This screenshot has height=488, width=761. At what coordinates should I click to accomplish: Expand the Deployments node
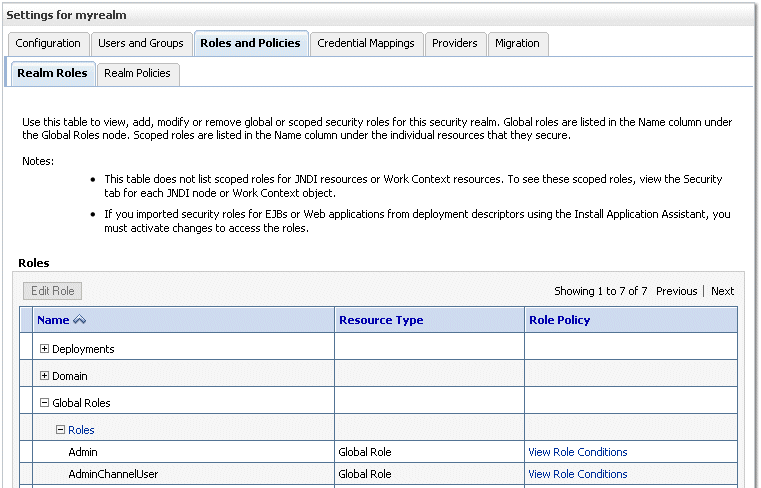(44, 349)
